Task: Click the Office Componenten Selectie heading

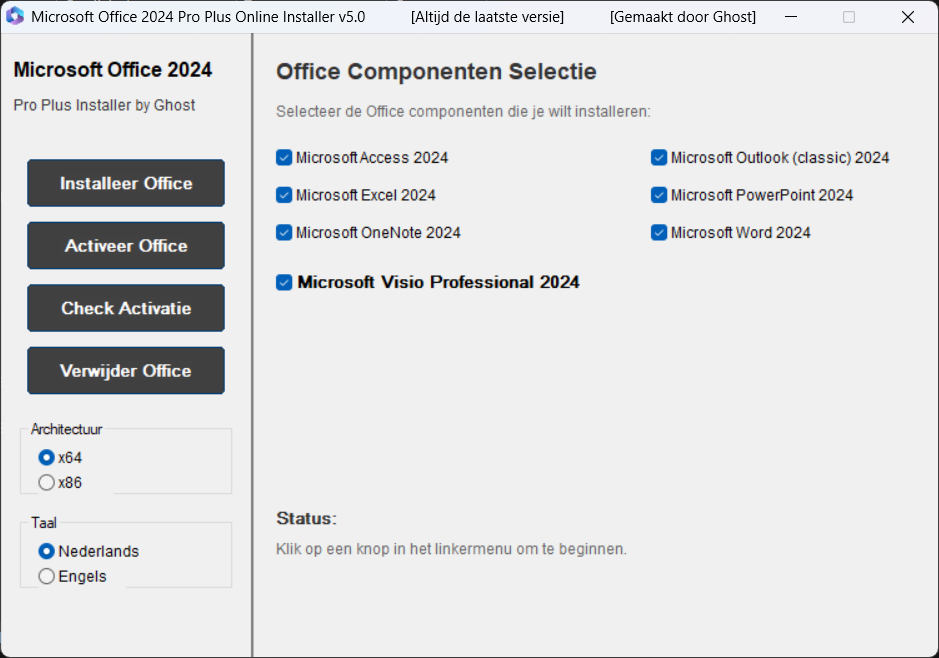Action: pyautogui.click(x=436, y=71)
